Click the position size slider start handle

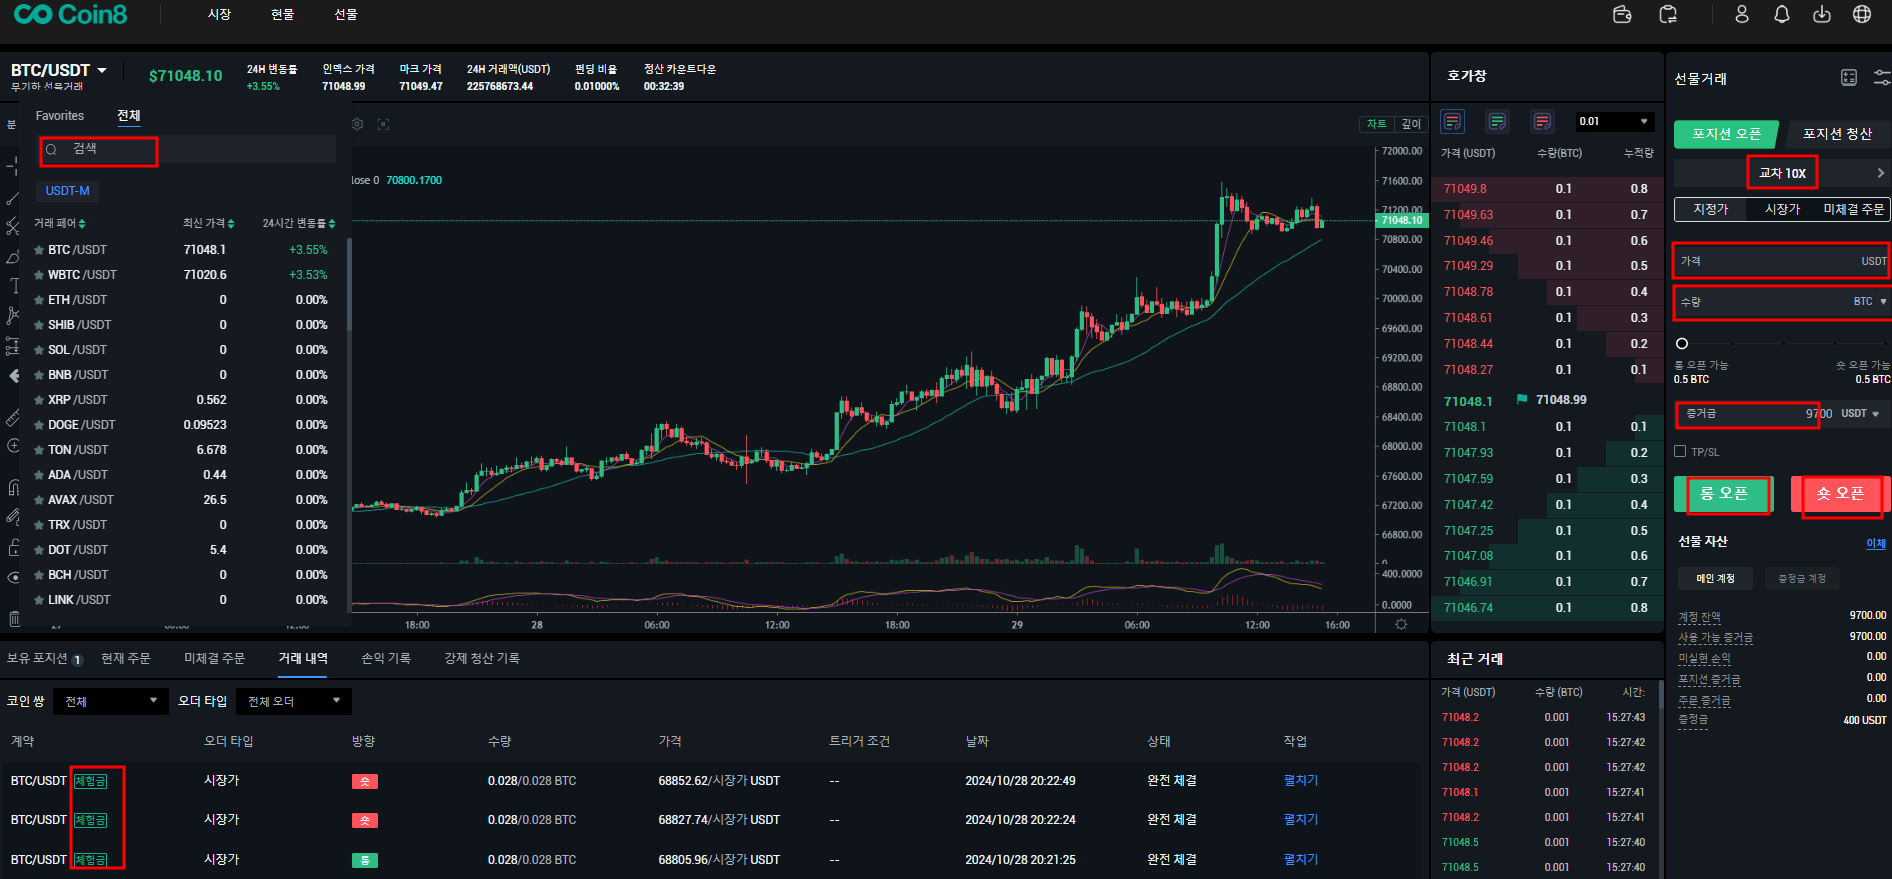(x=1682, y=343)
